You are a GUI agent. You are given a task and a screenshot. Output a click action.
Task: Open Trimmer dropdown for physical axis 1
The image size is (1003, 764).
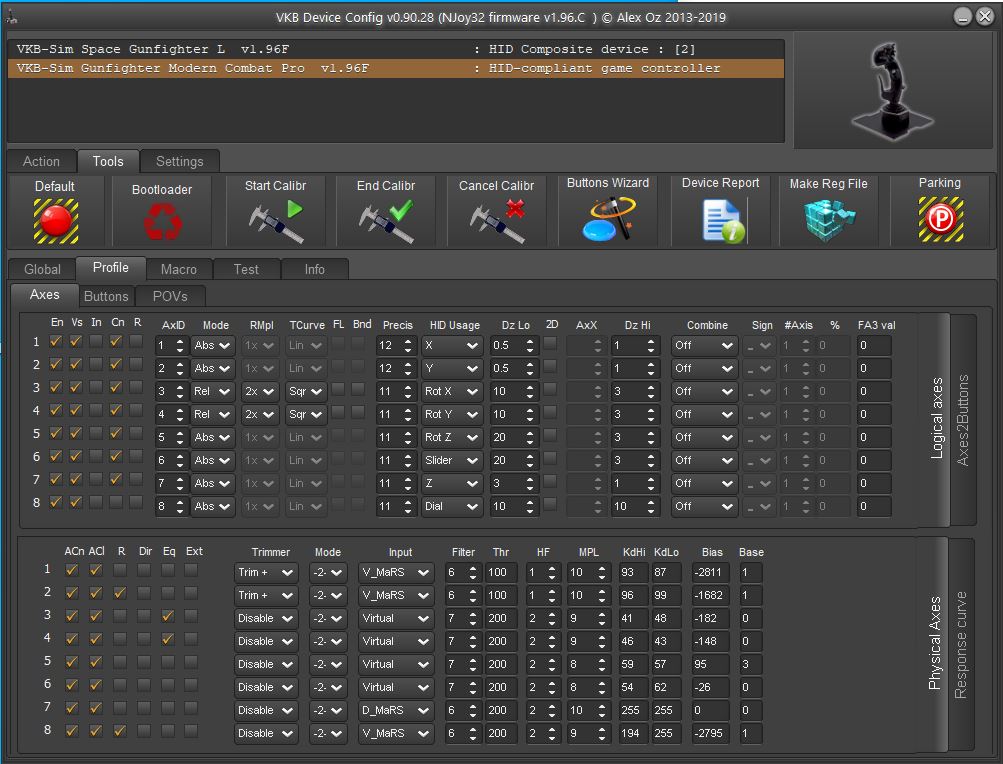click(x=265, y=573)
